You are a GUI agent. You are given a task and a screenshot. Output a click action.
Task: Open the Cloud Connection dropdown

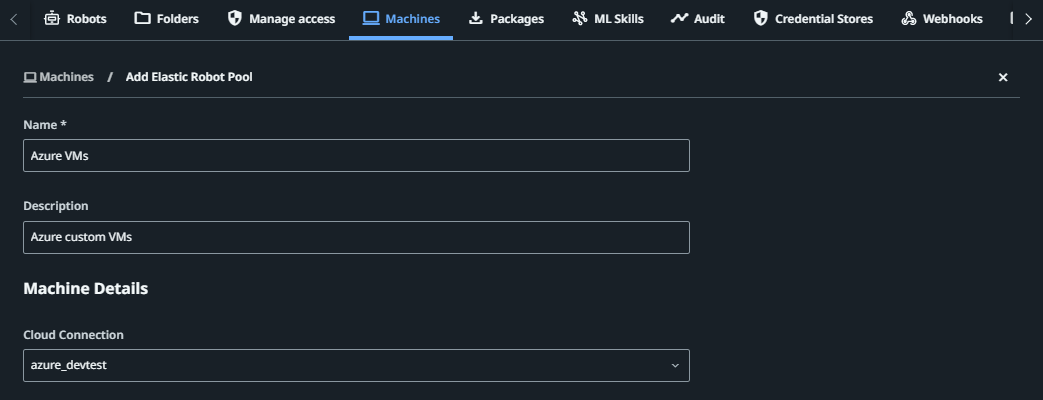coord(357,365)
